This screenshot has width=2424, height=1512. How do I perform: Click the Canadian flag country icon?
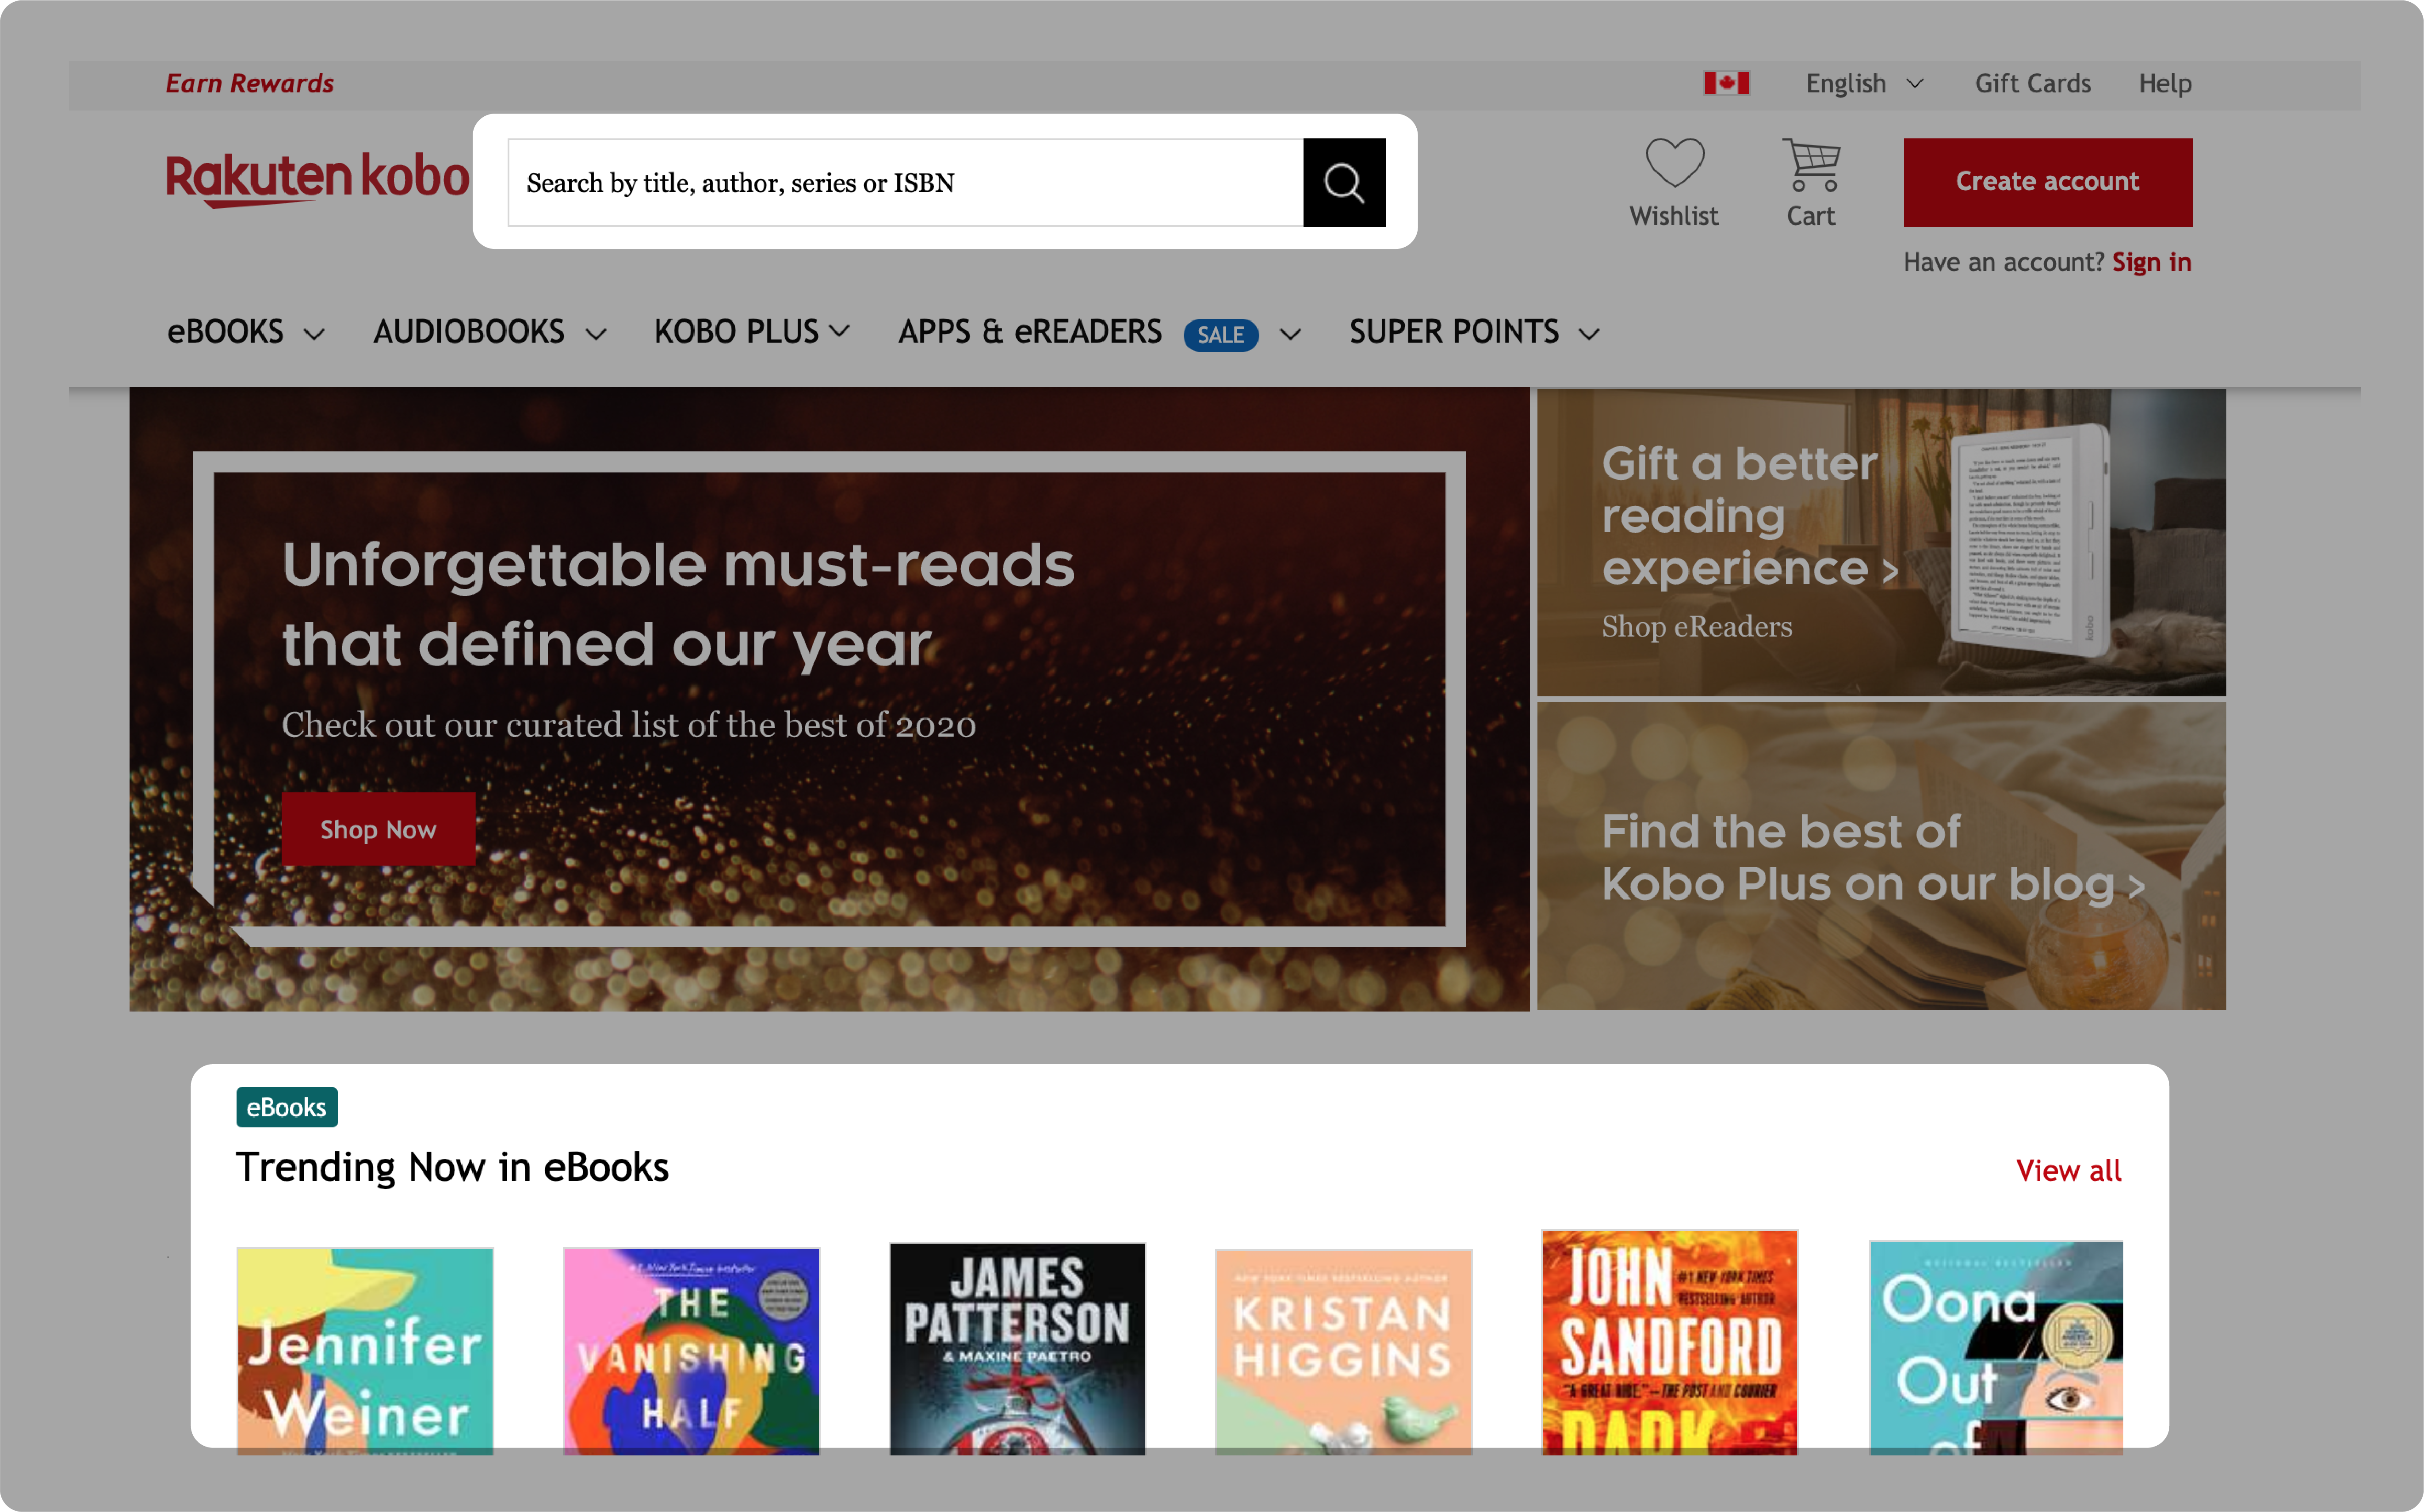pos(1728,82)
